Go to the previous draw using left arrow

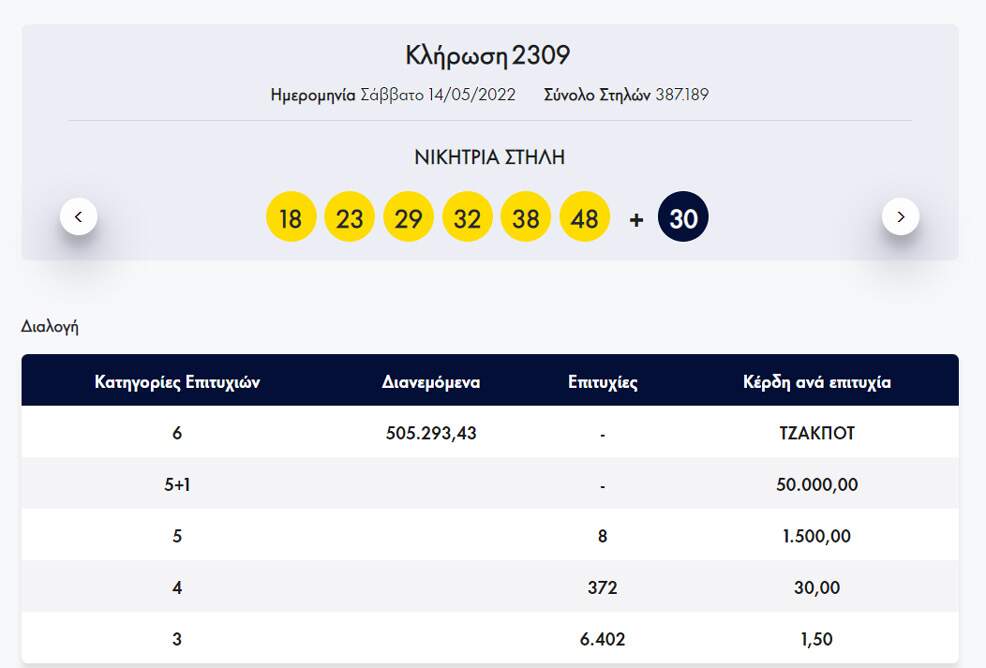pyautogui.click(x=79, y=216)
